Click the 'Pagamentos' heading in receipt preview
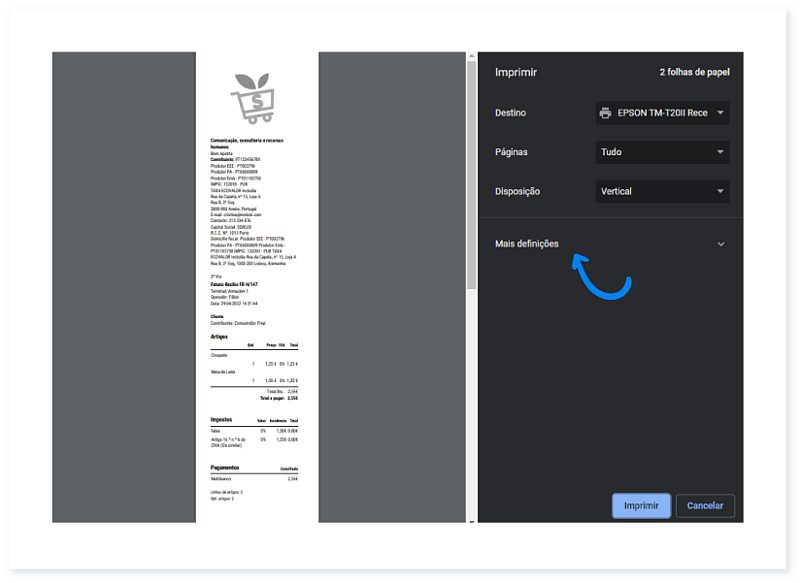This screenshot has width=800, height=583. 224,467
